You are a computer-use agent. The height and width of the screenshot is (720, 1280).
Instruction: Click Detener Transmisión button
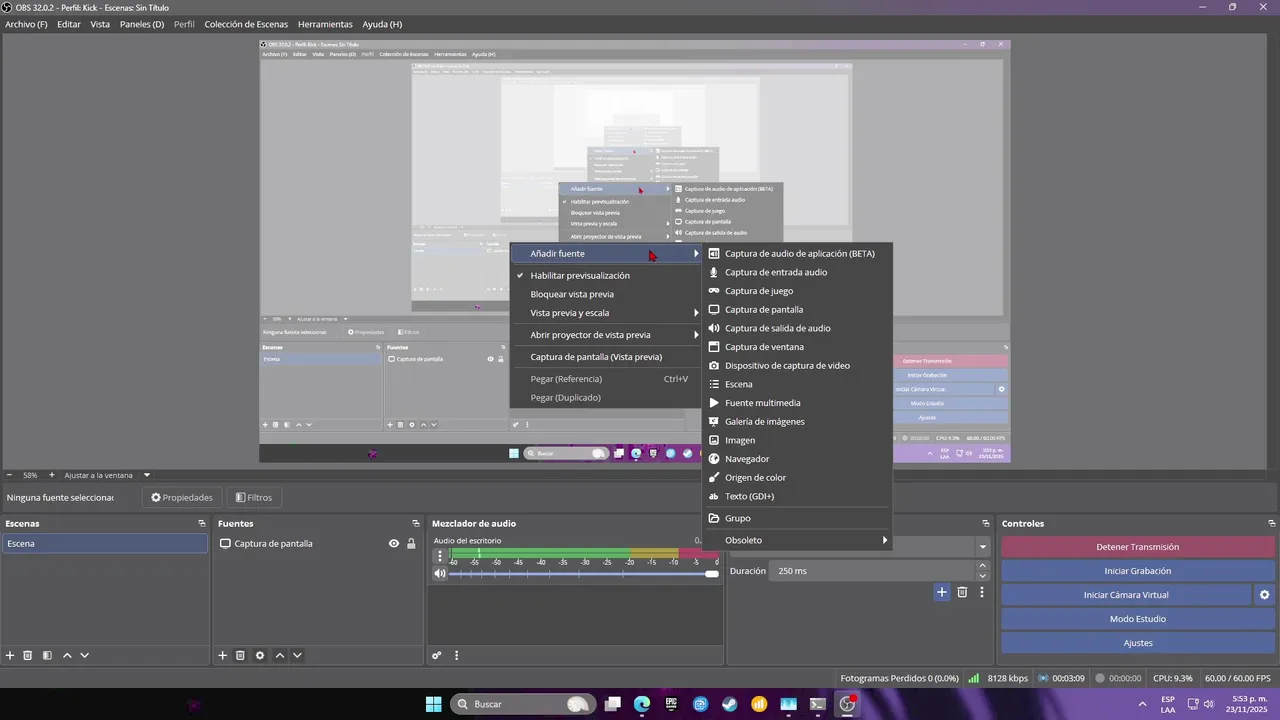pos(1138,547)
